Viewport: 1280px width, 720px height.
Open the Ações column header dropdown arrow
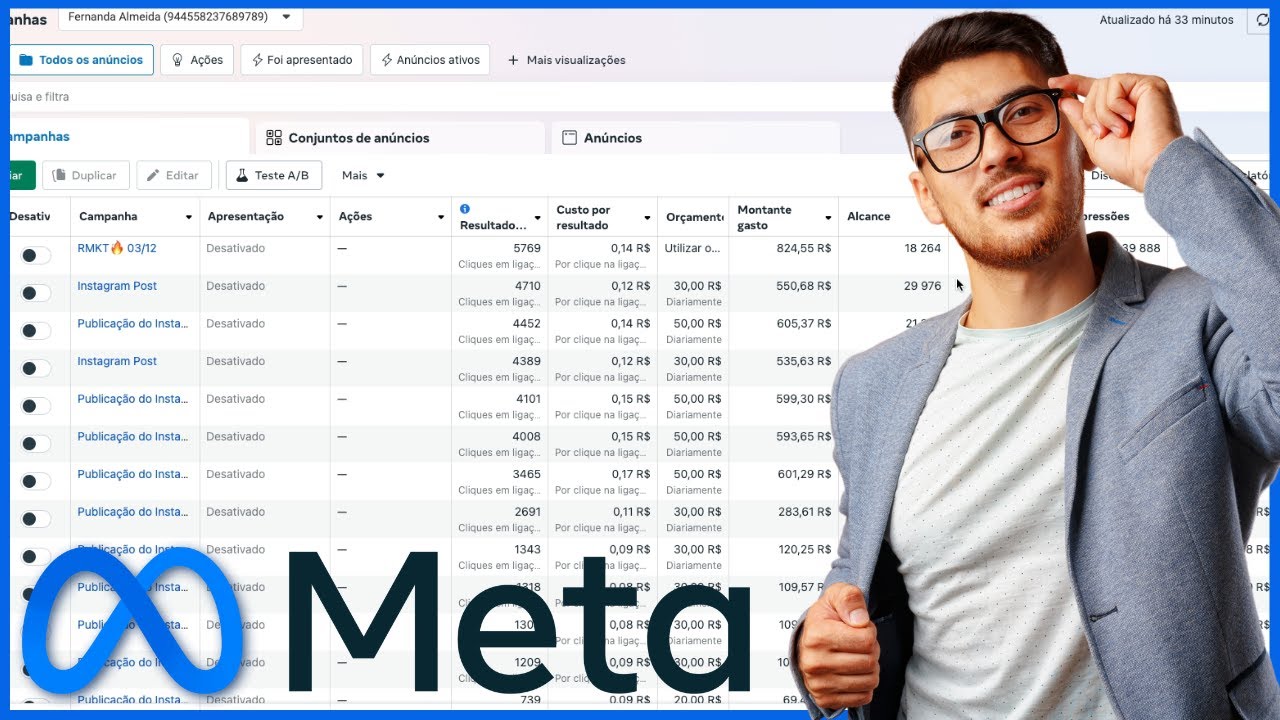click(441, 217)
